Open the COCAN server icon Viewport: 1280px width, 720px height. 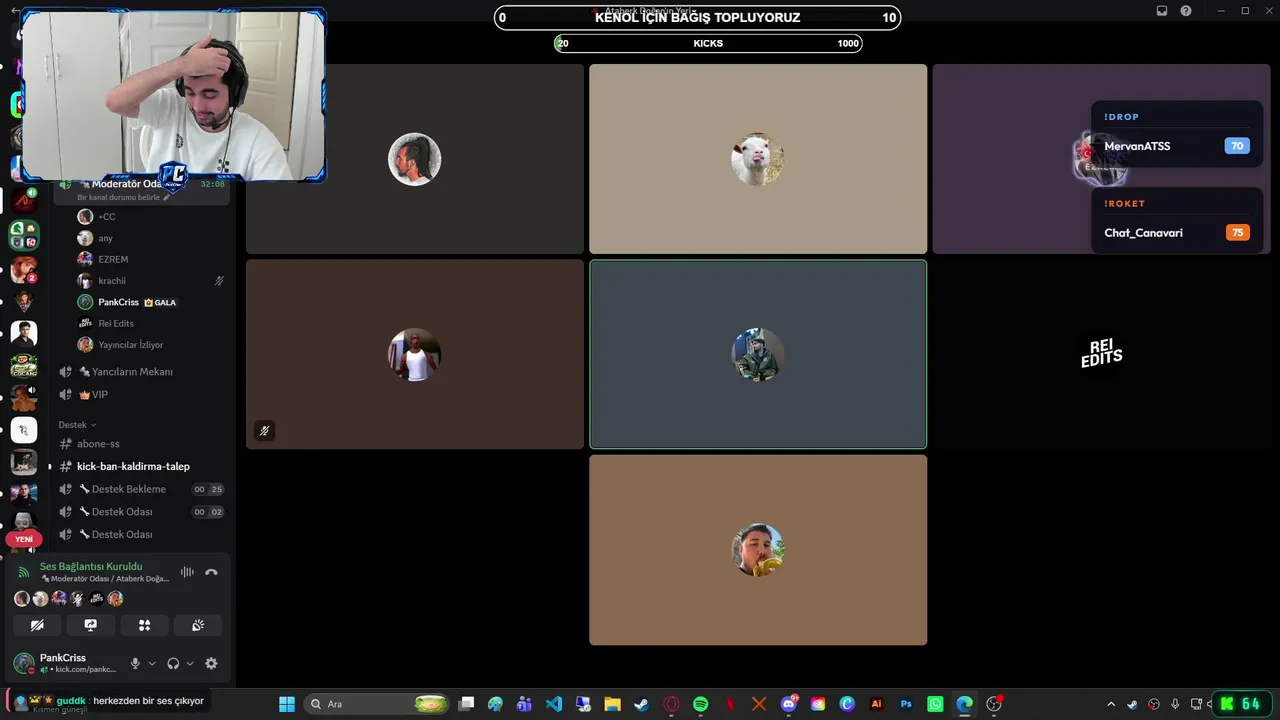click(x=24, y=366)
